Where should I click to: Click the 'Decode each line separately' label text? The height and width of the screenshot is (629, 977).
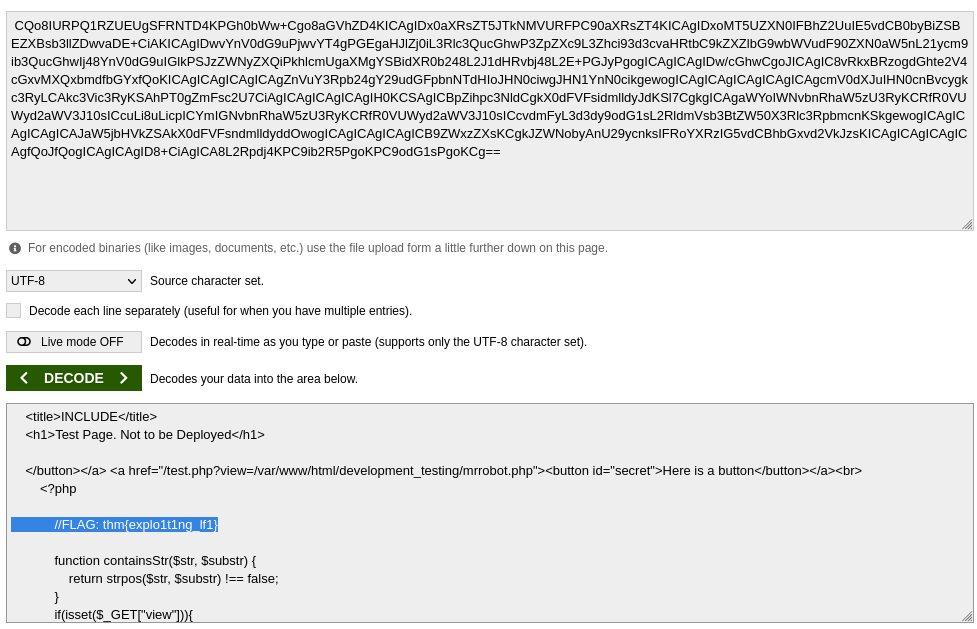pyautogui.click(x=220, y=311)
